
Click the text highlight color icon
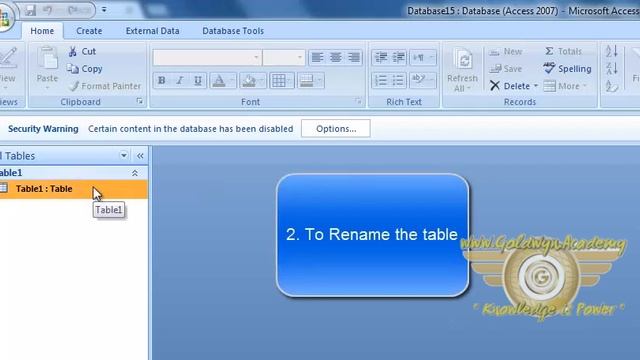coord(418,80)
